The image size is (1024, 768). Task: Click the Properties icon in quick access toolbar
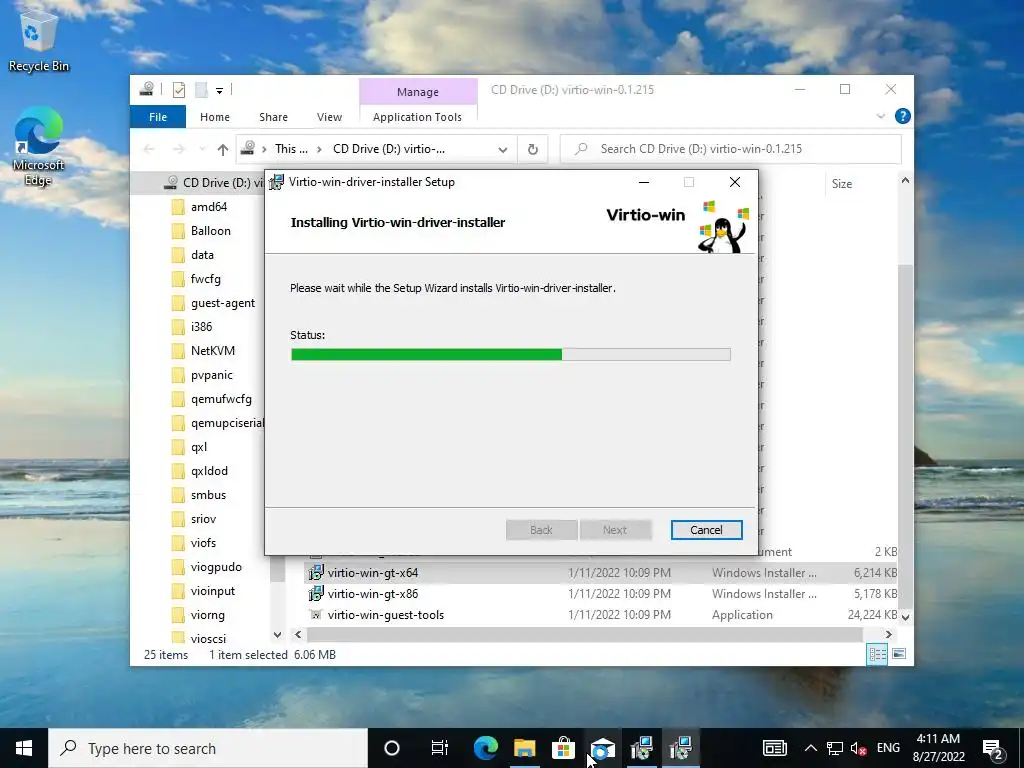(178, 90)
